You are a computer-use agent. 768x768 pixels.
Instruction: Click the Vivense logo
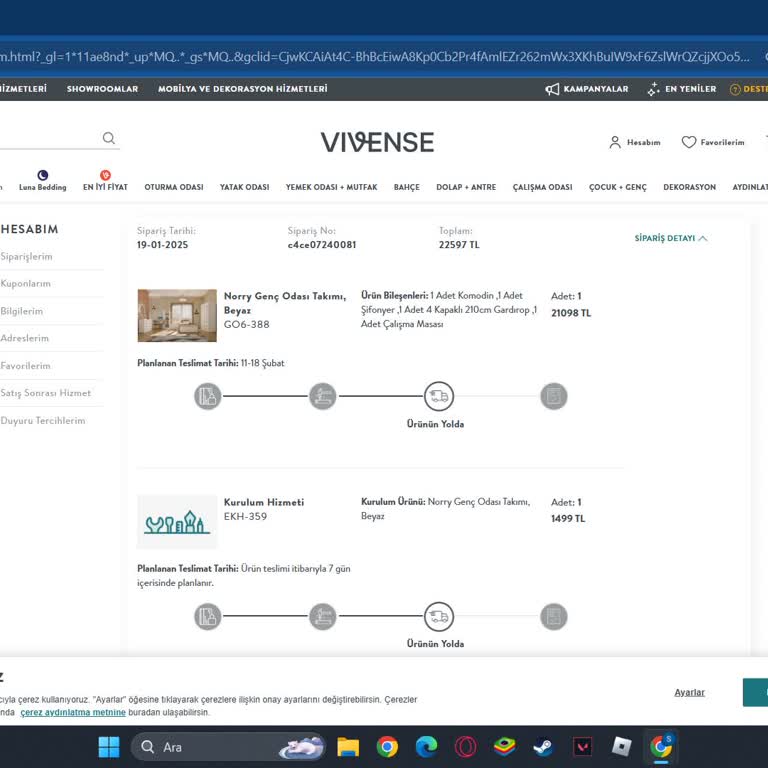pyautogui.click(x=377, y=142)
